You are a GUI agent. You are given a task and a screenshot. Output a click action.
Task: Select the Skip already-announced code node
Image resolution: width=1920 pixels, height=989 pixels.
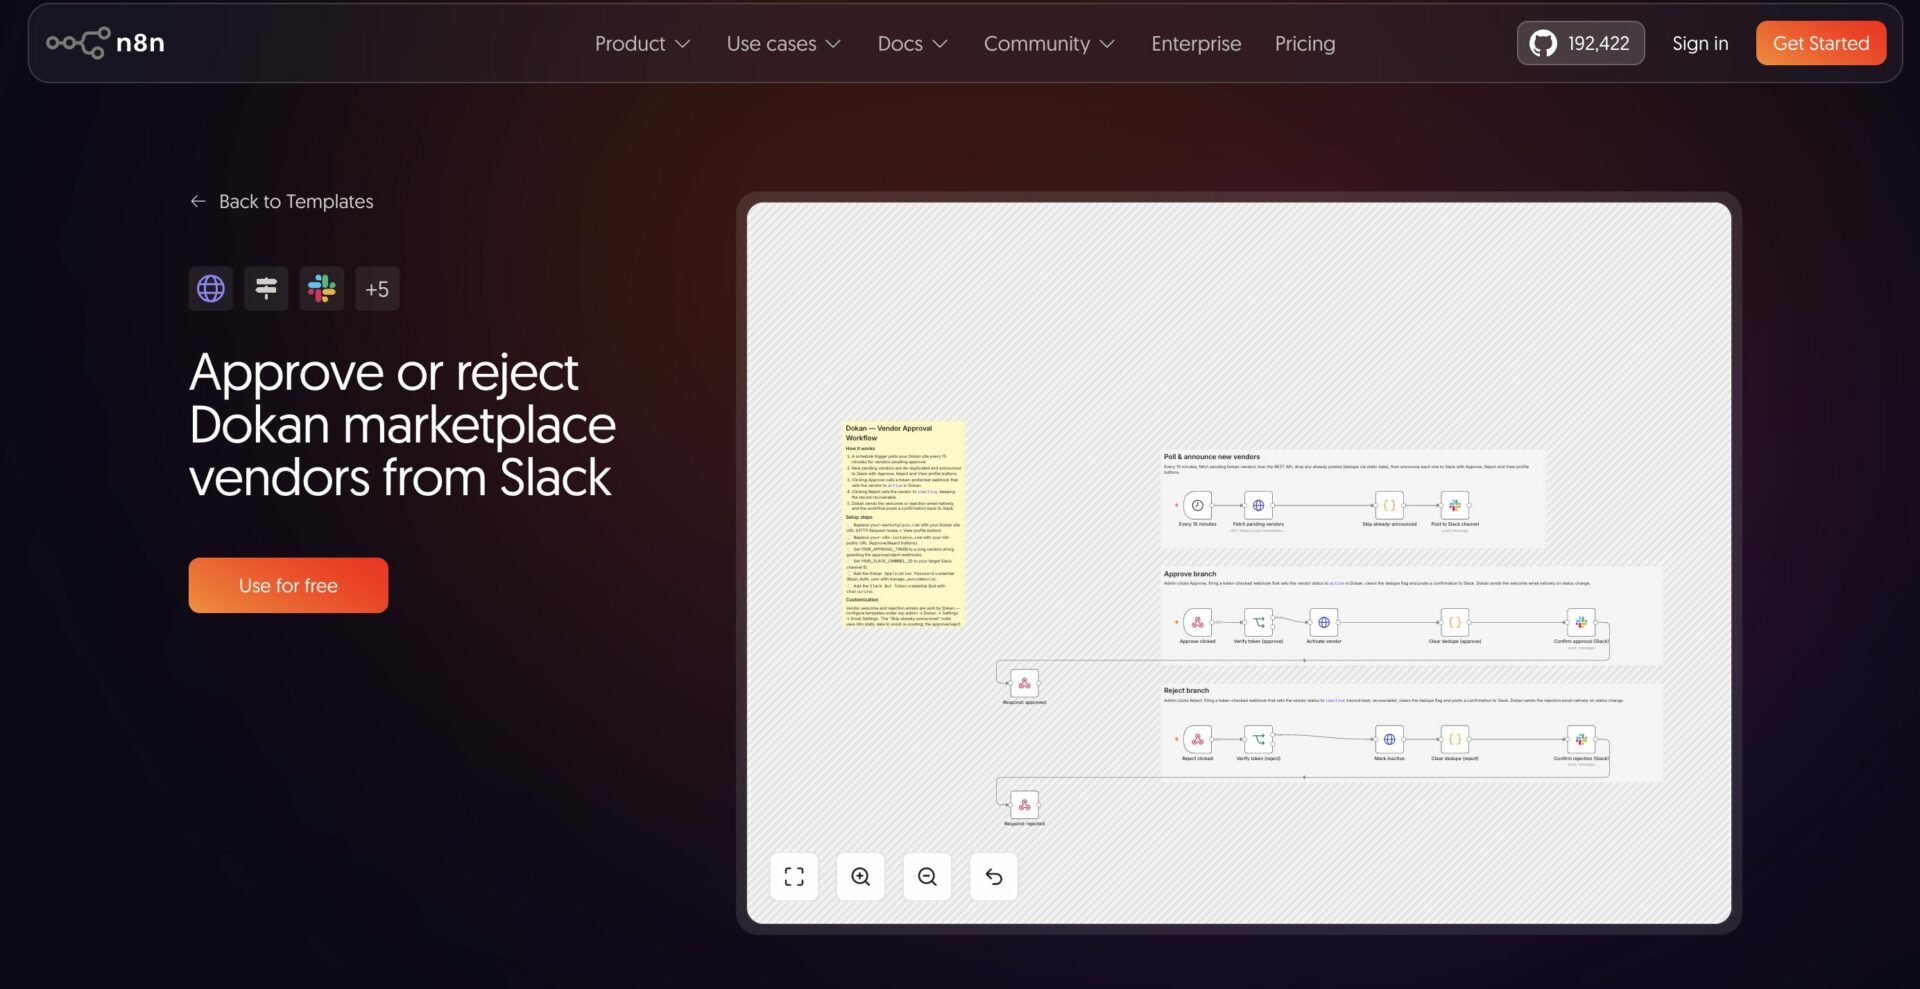(x=1389, y=506)
